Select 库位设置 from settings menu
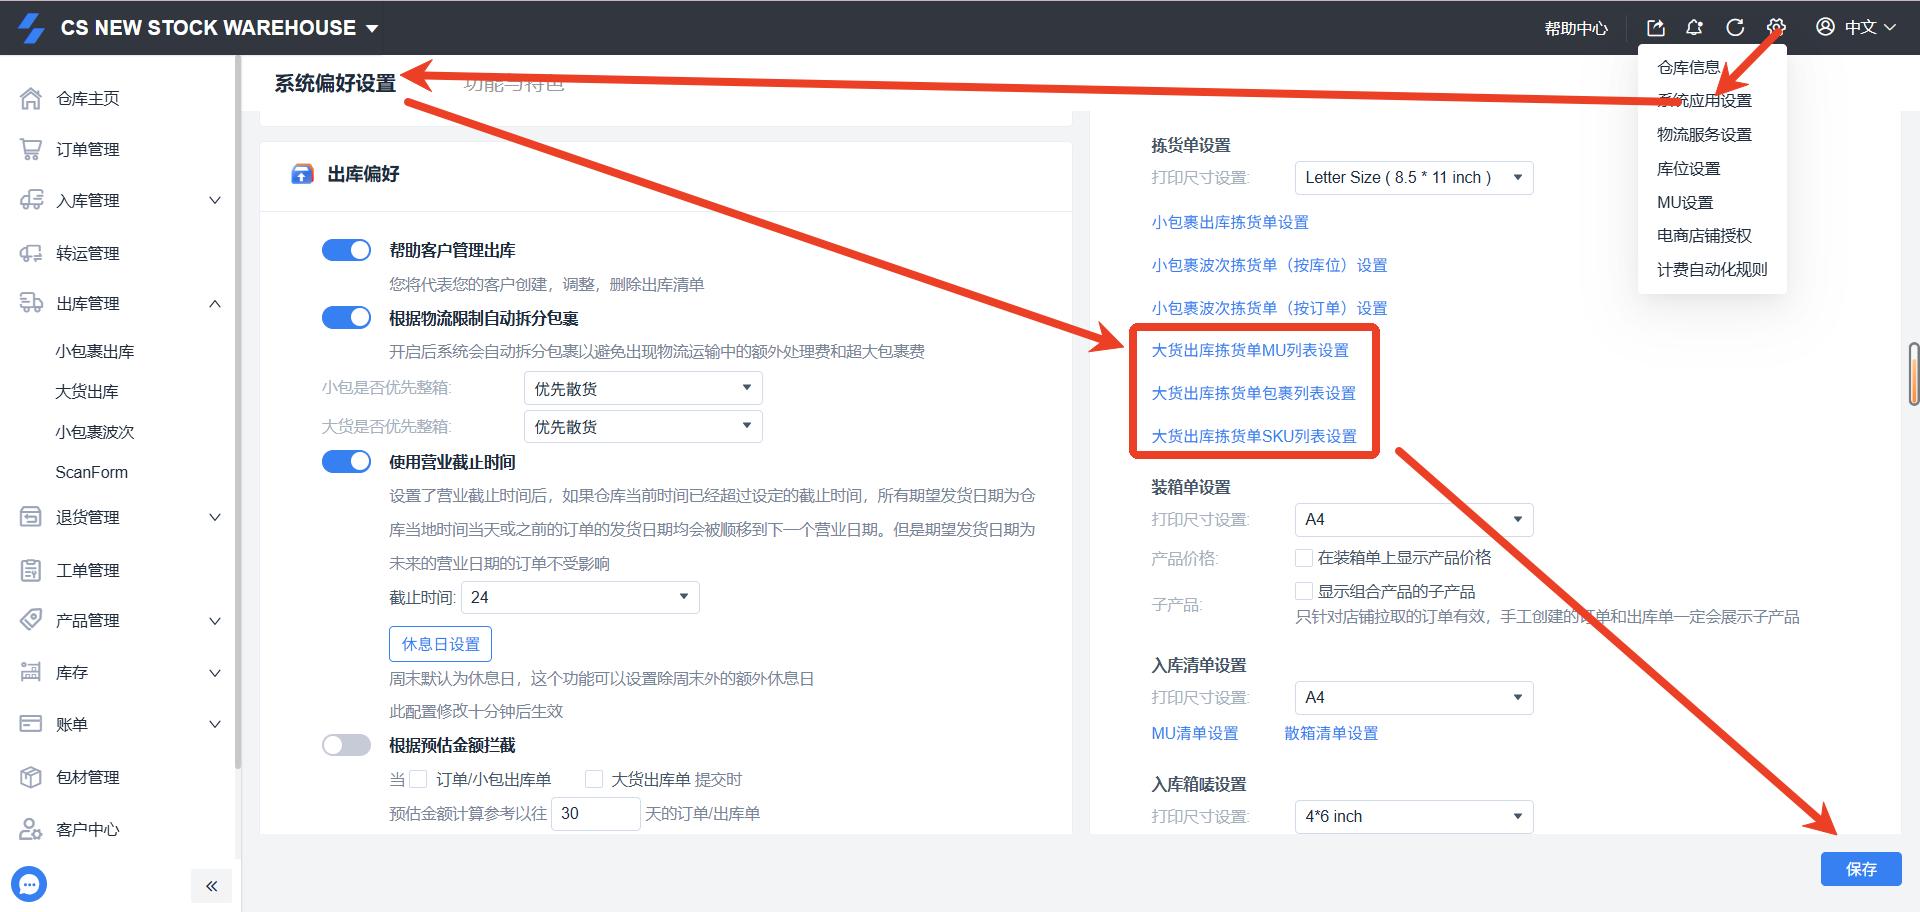Image resolution: width=1920 pixels, height=912 pixels. 1688,168
